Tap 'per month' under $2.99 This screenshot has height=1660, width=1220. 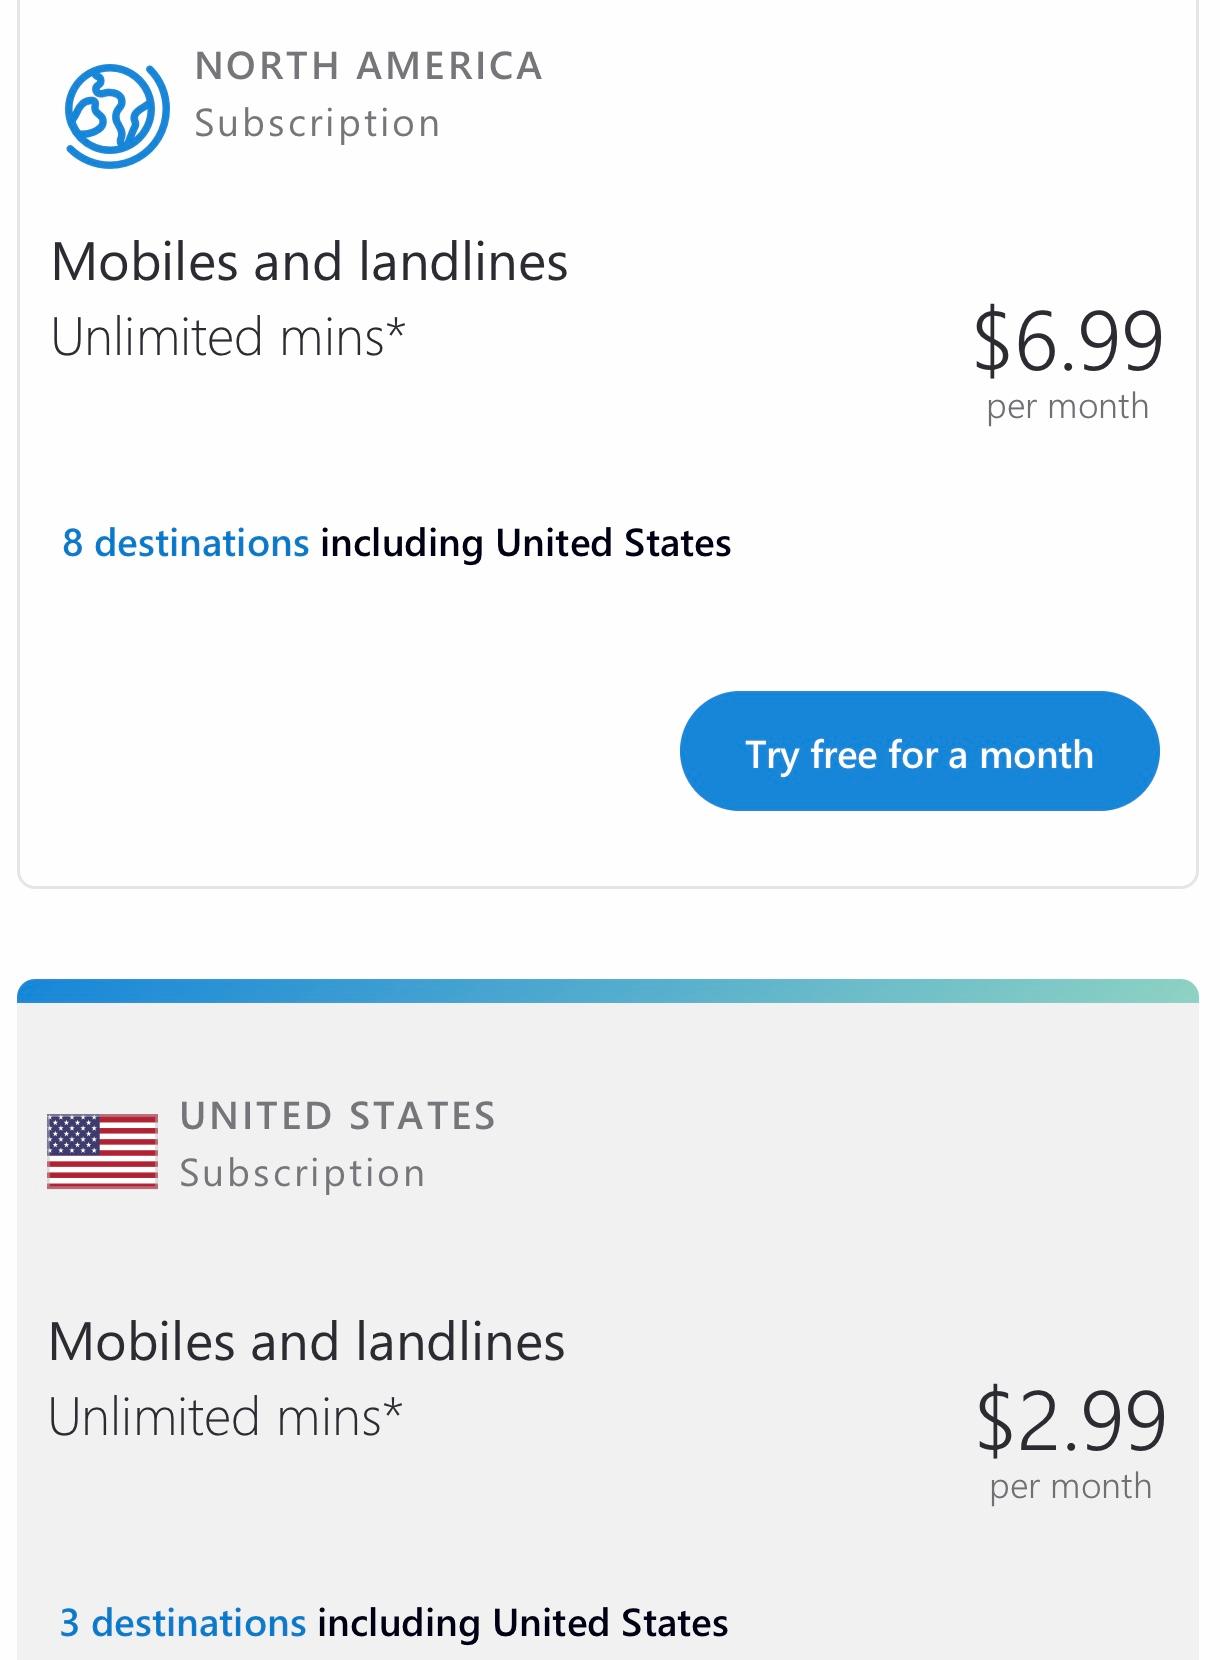pos(1071,1486)
